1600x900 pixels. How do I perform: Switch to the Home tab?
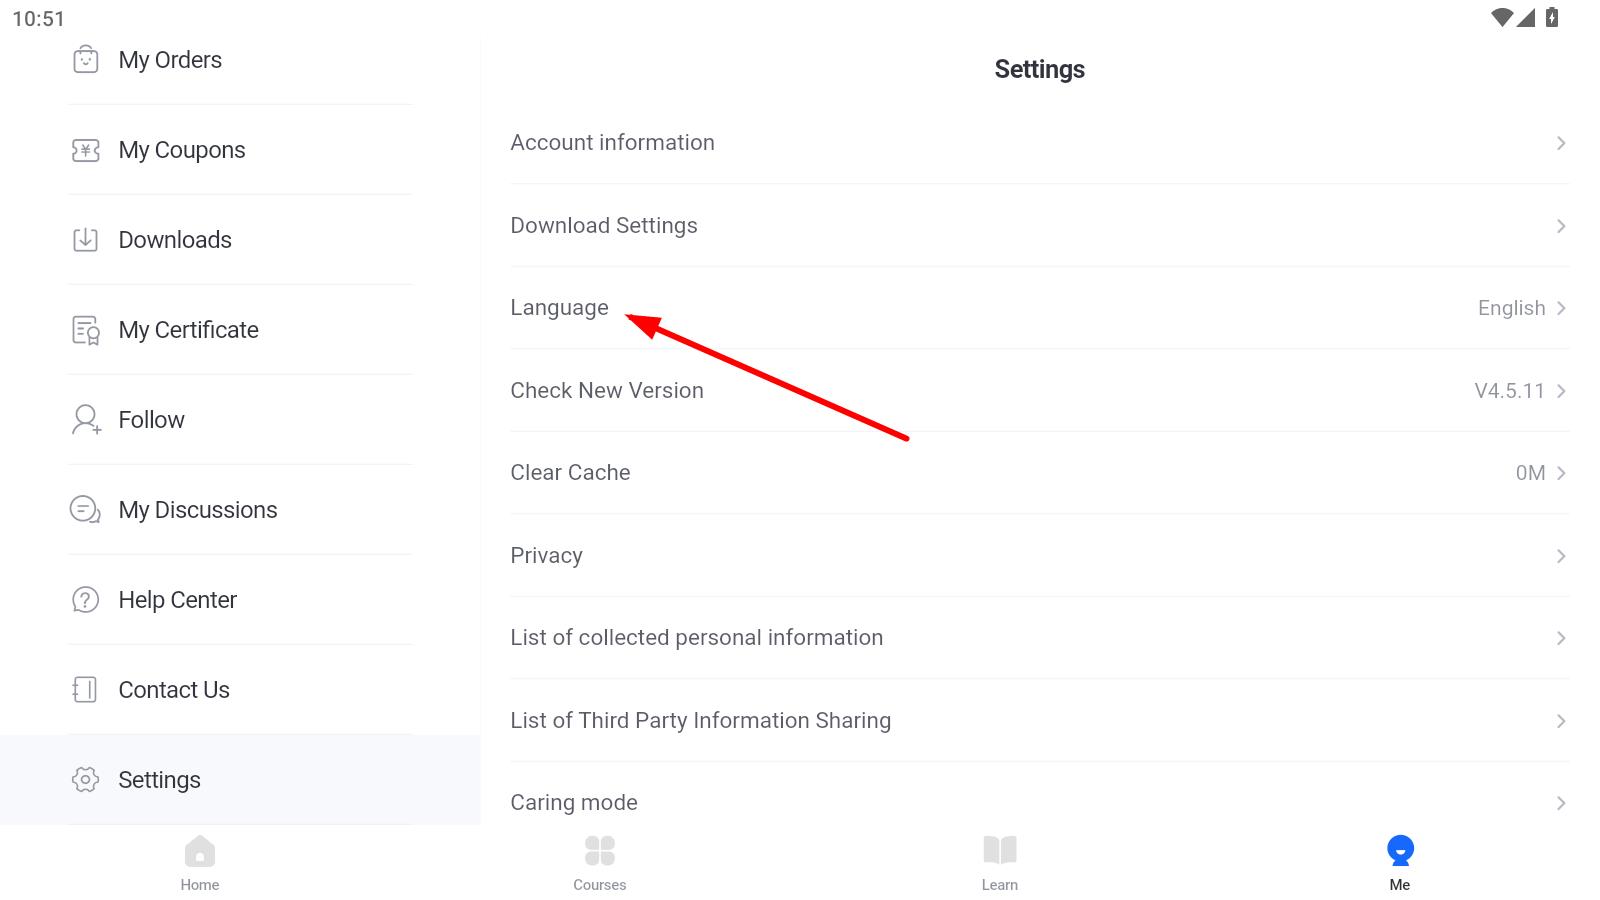click(200, 862)
